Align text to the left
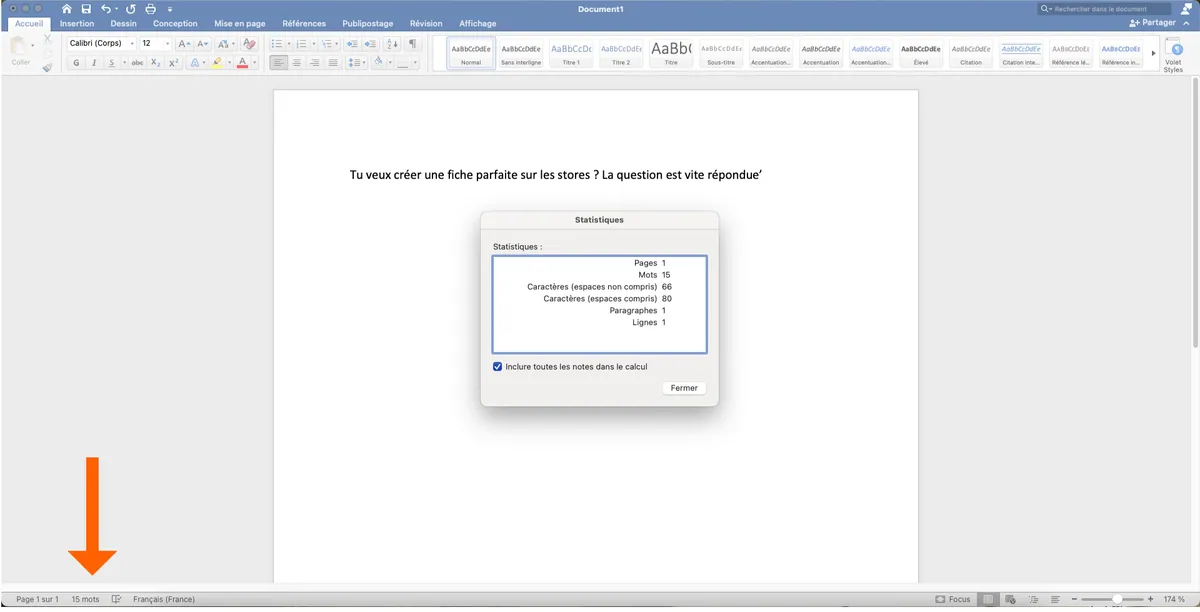1200x612 pixels. tap(278, 63)
